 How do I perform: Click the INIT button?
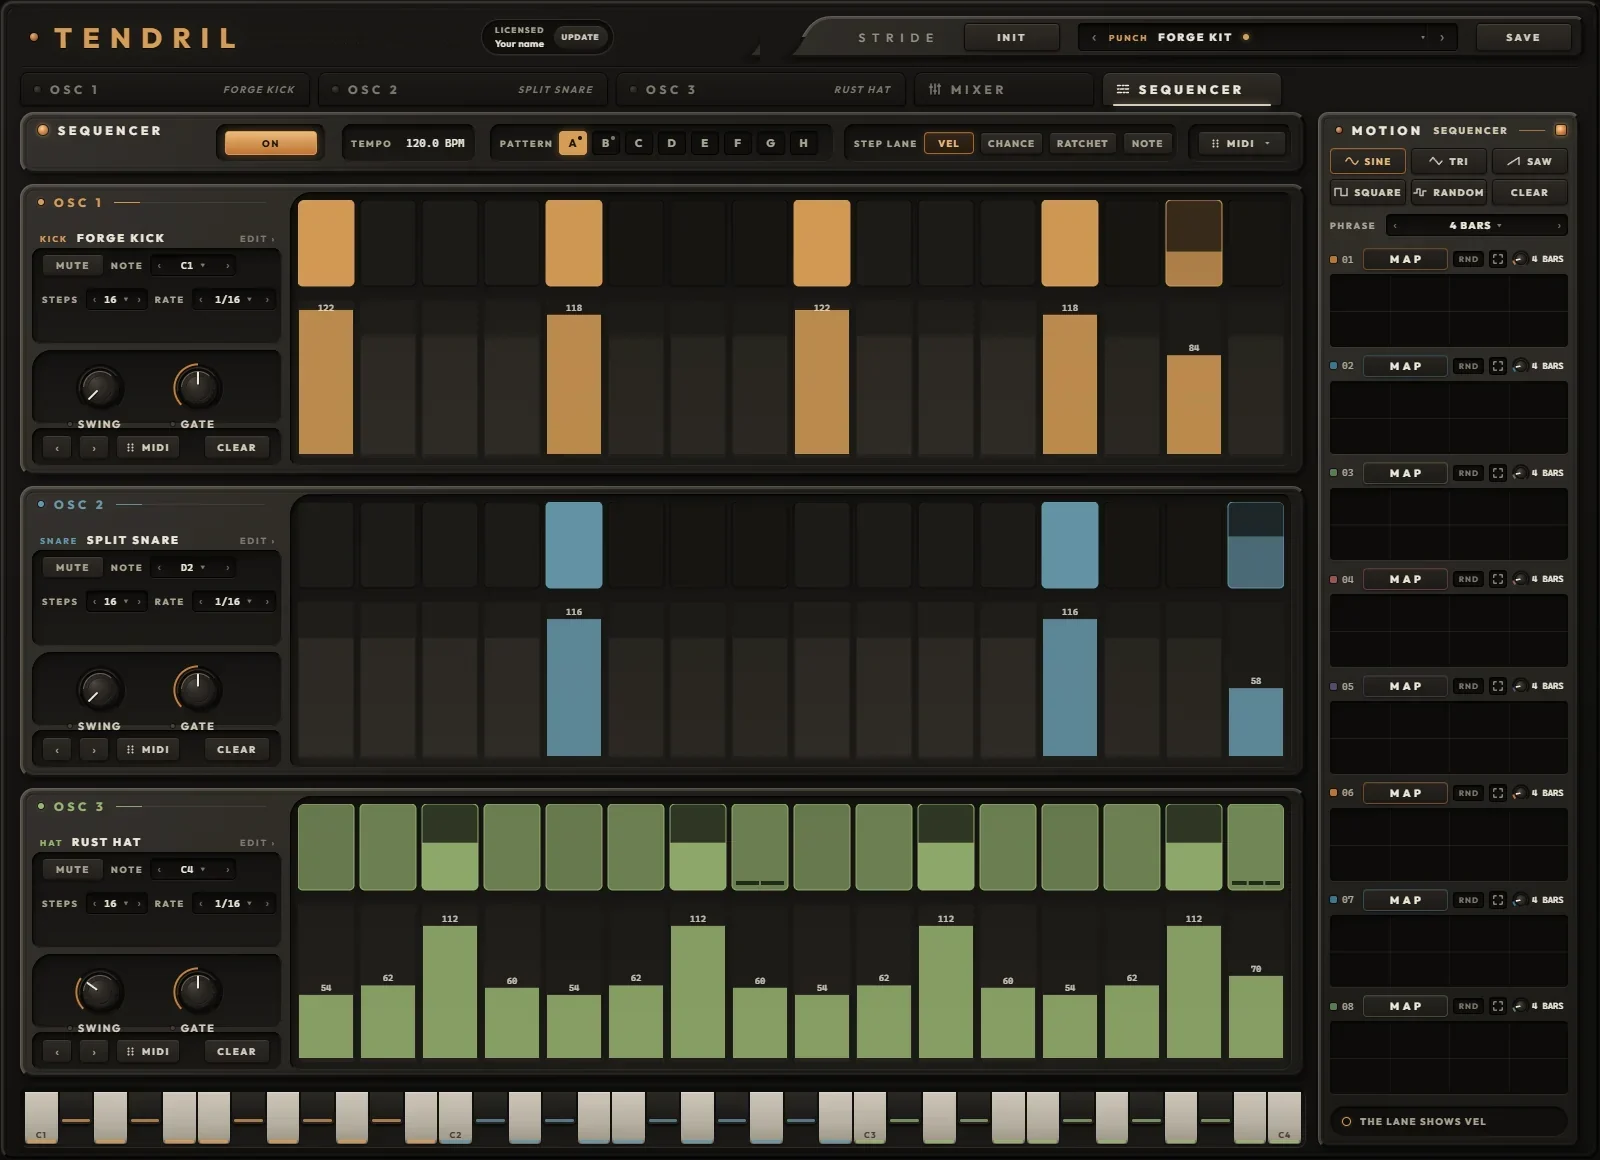coord(1011,38)
